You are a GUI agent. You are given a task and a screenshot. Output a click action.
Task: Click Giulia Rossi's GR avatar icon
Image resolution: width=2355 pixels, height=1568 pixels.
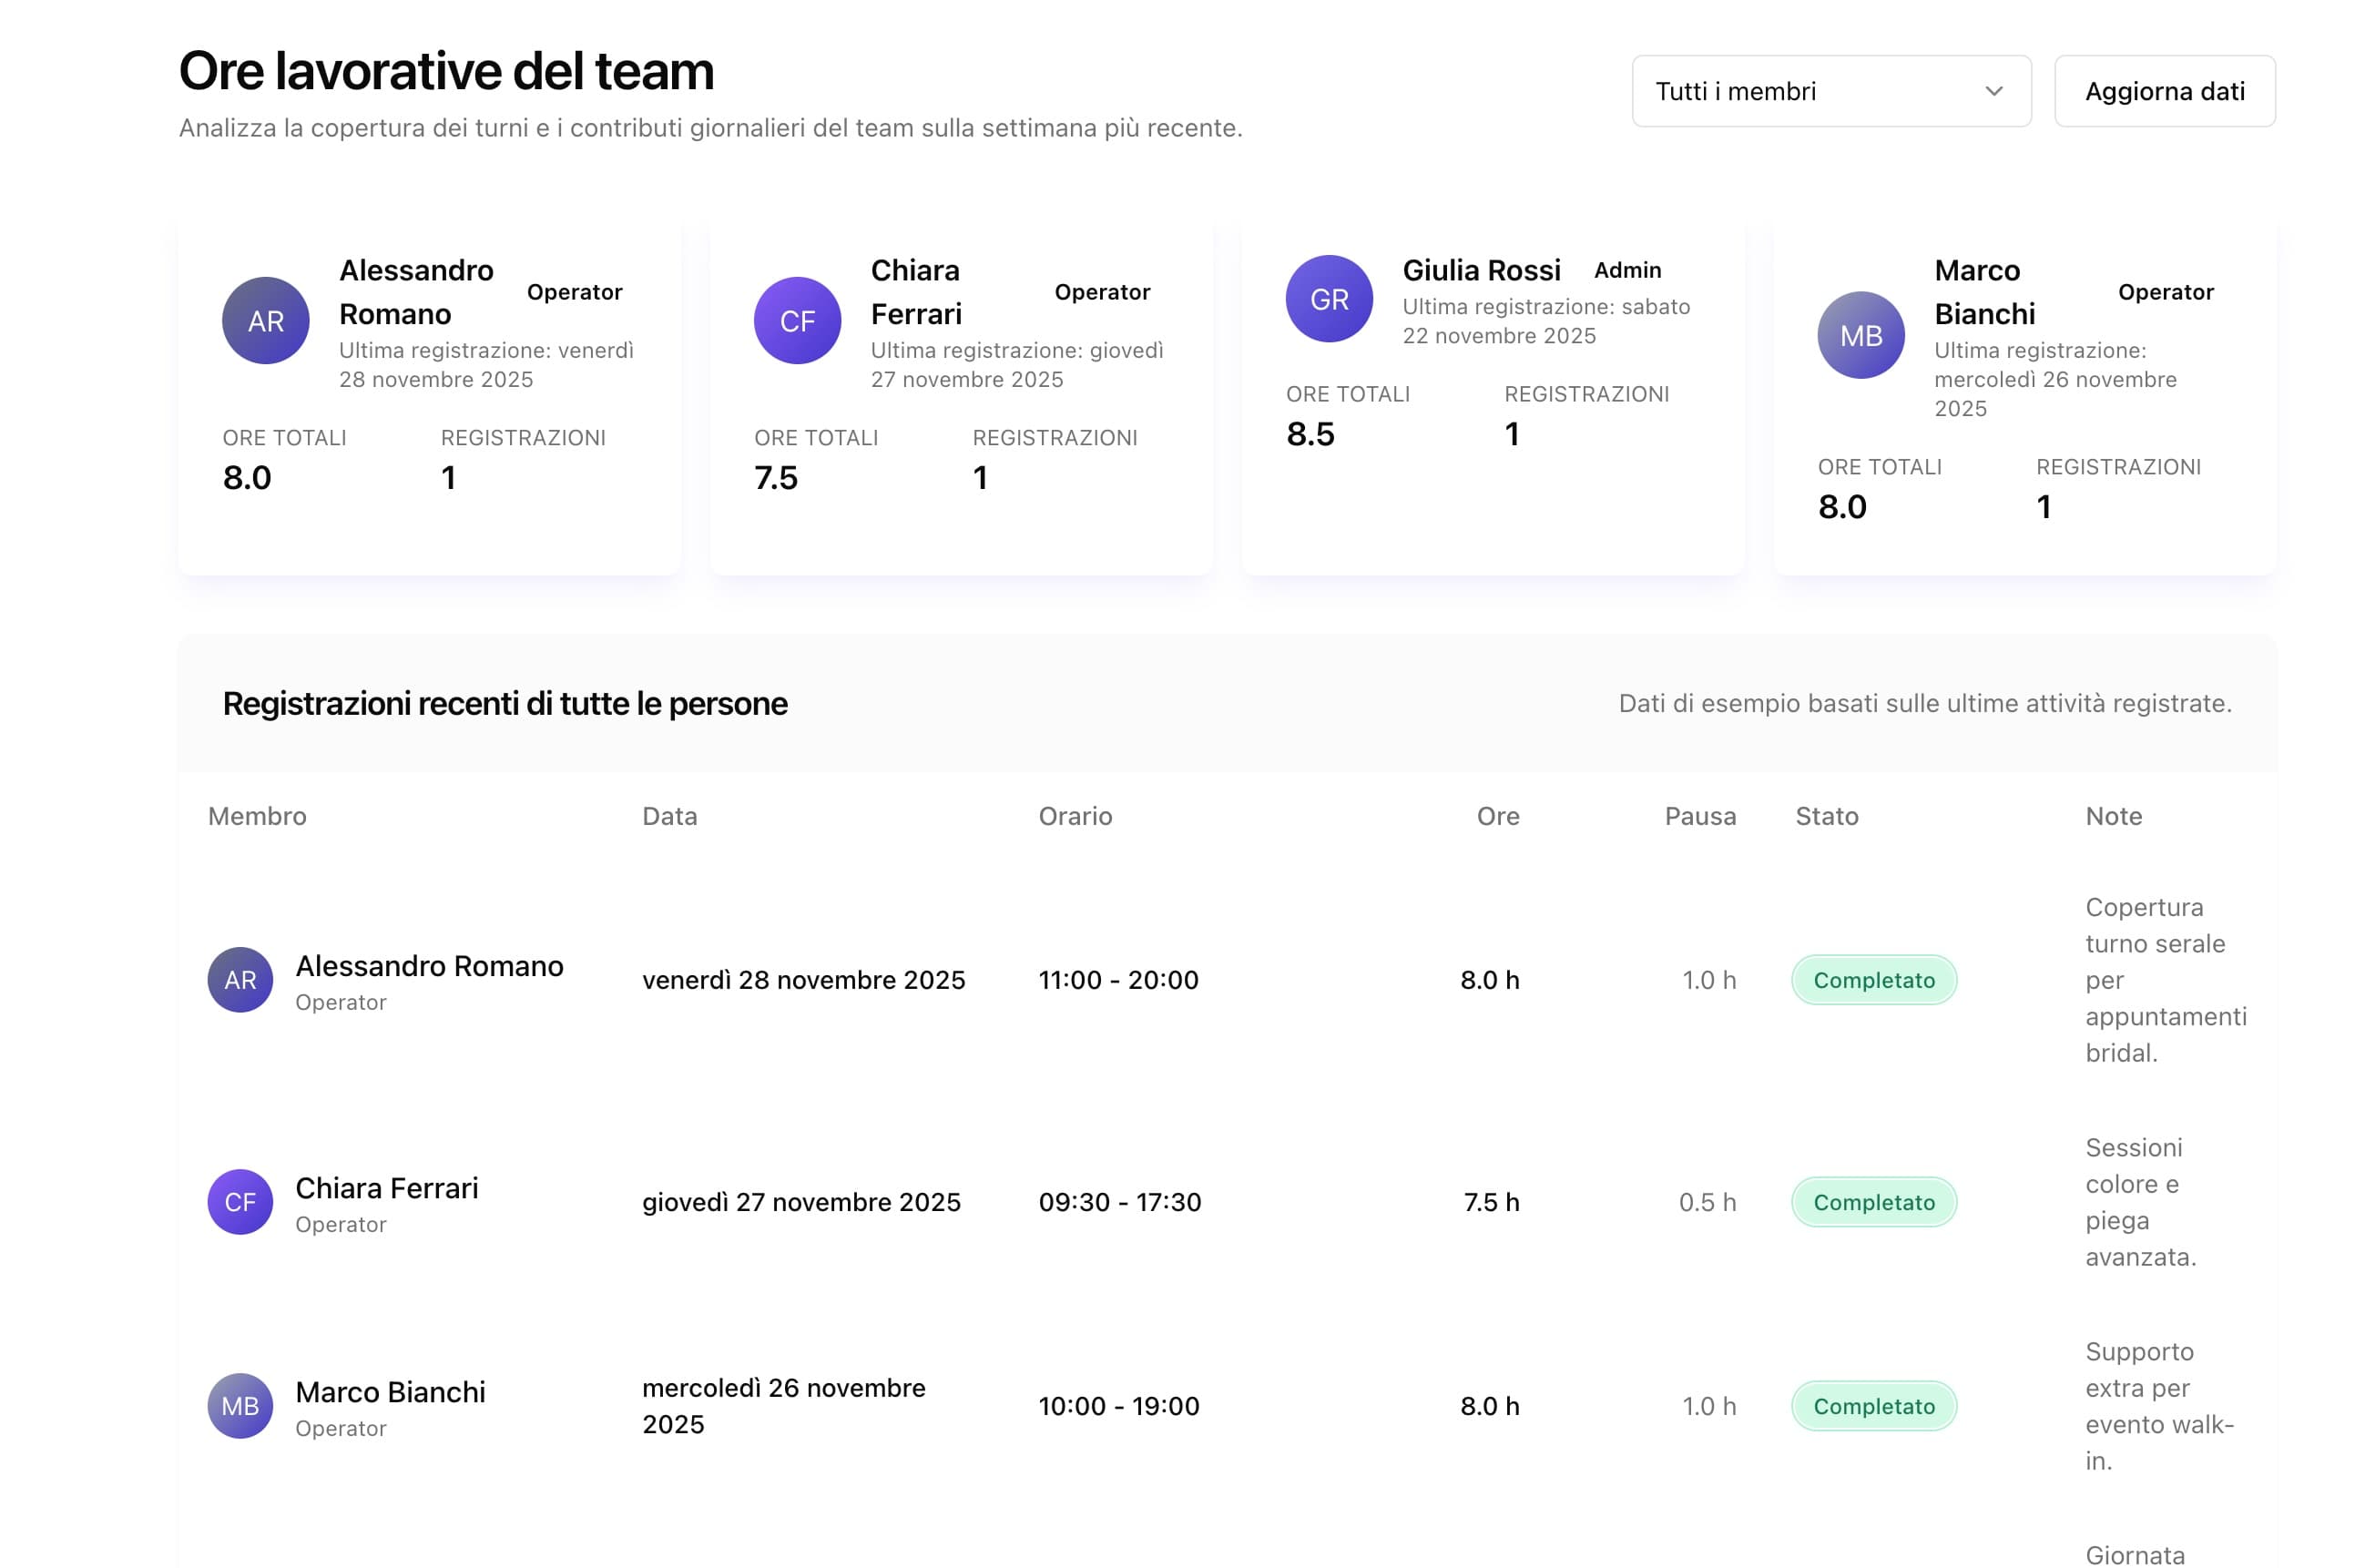point(1329,299)
